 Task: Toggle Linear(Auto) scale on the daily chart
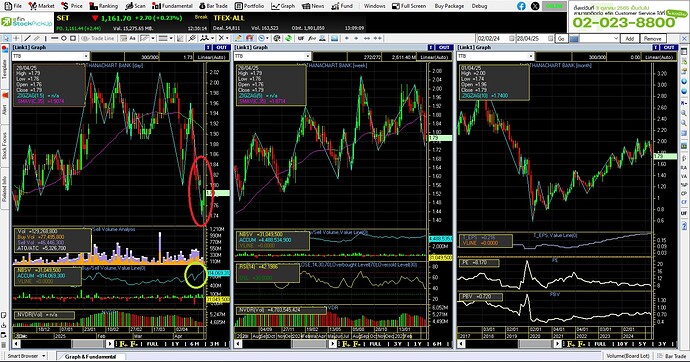[x=211, y=57]
